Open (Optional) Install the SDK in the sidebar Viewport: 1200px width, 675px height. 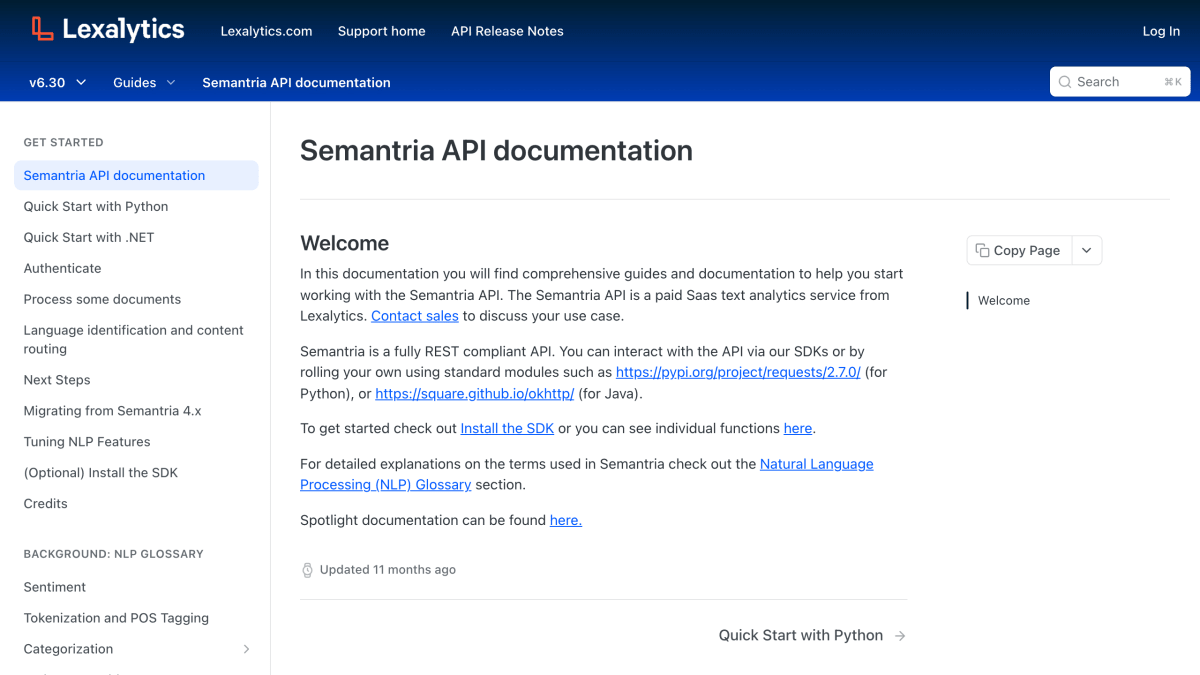coord(100,473)
